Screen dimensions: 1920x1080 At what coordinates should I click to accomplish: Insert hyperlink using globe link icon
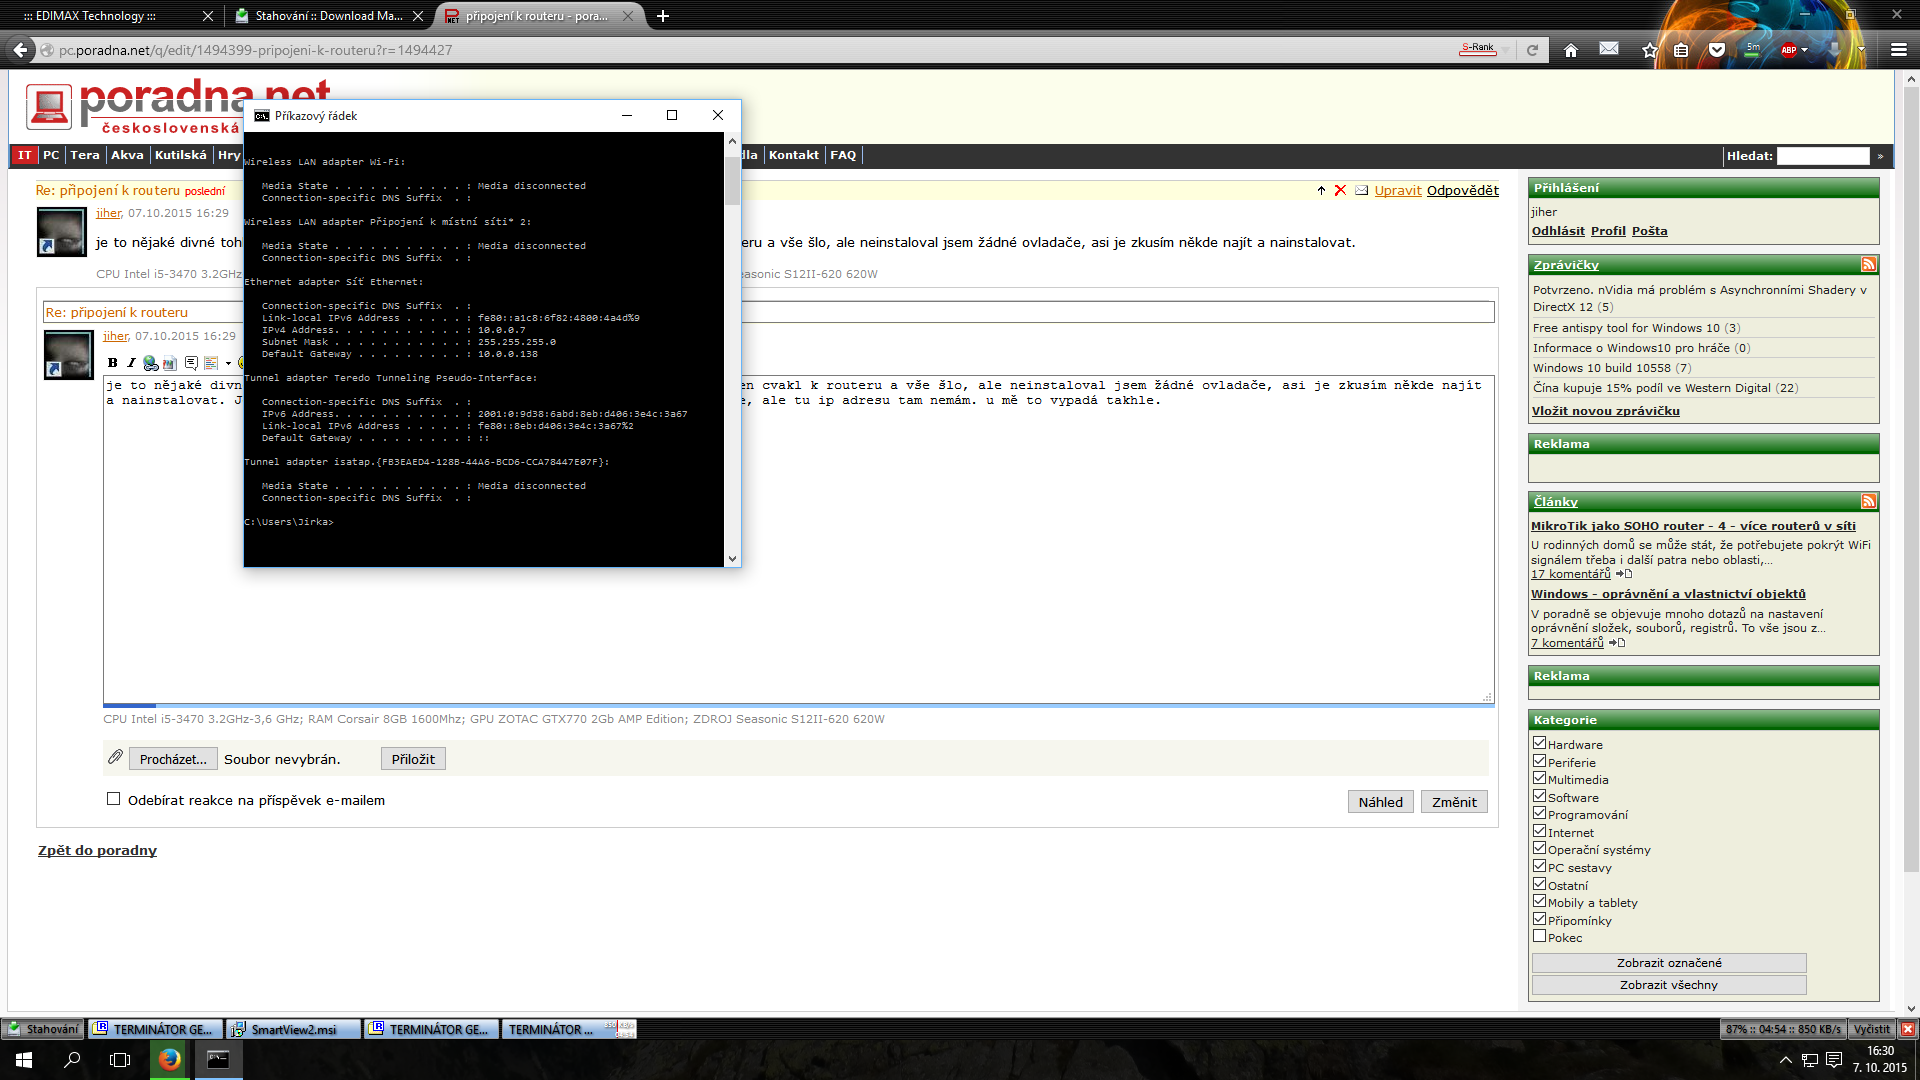click(150, 363)
